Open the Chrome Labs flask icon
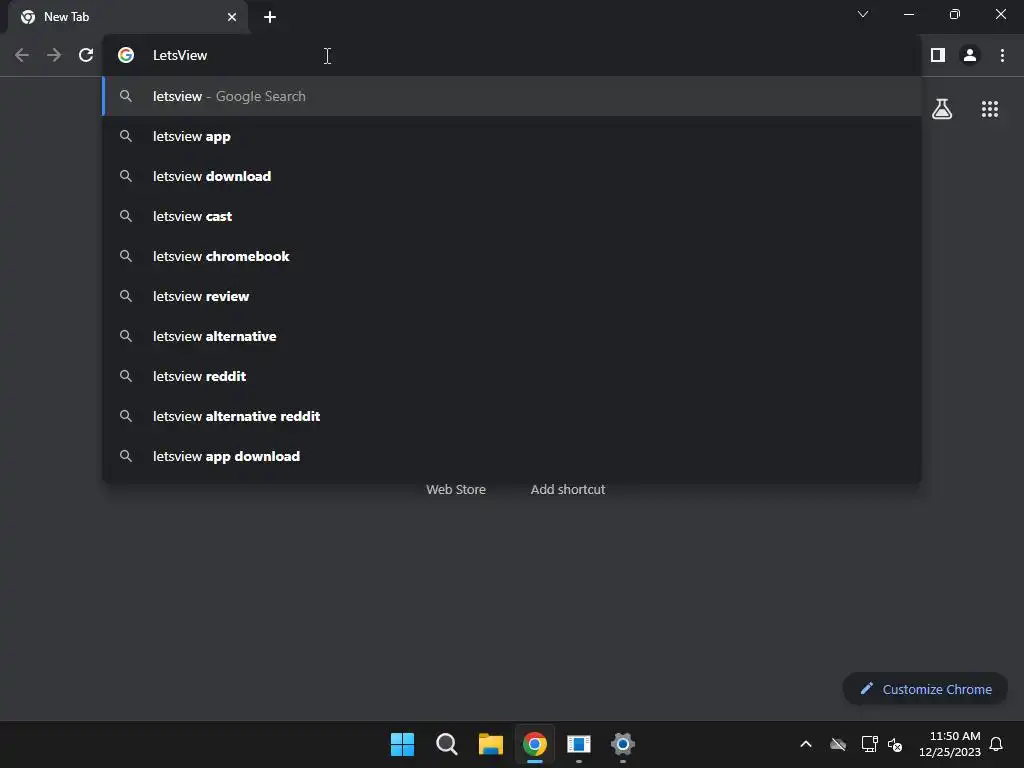The image size is (1024, 768). pyautogui.click(x=942, y=109)
